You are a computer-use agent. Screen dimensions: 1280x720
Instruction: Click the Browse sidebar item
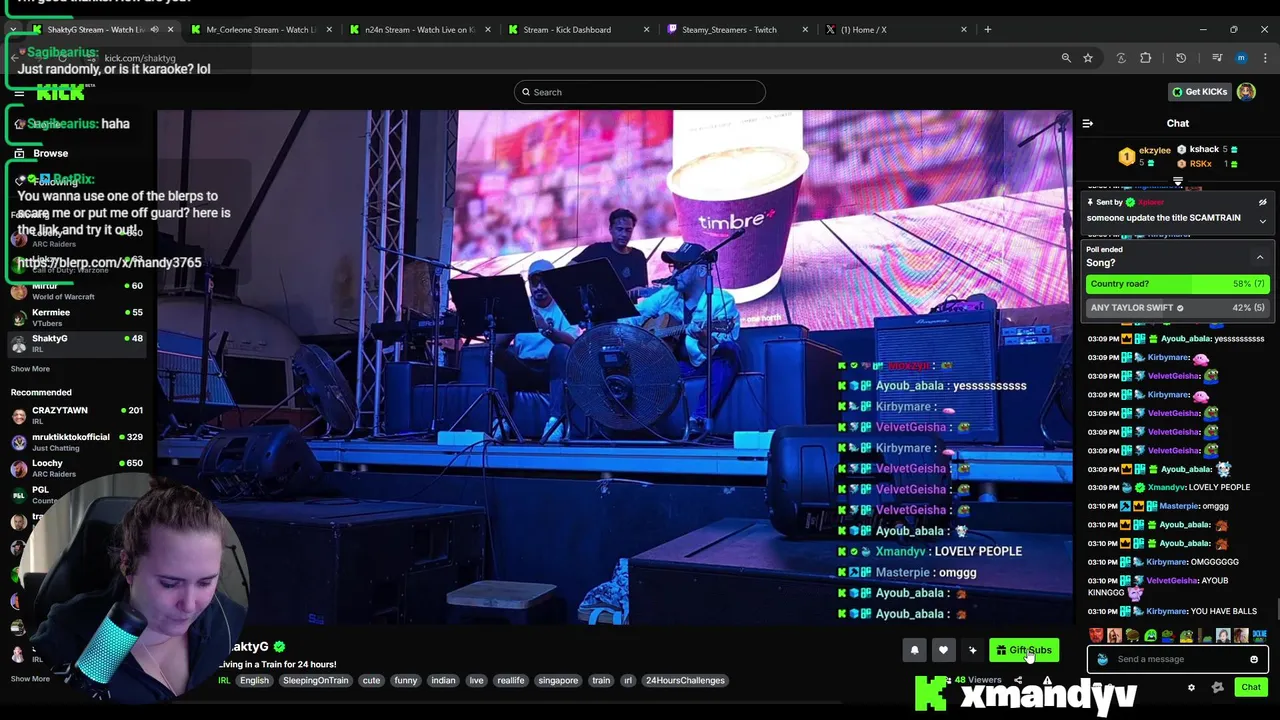pyautogui.click(x=50, y=153)
